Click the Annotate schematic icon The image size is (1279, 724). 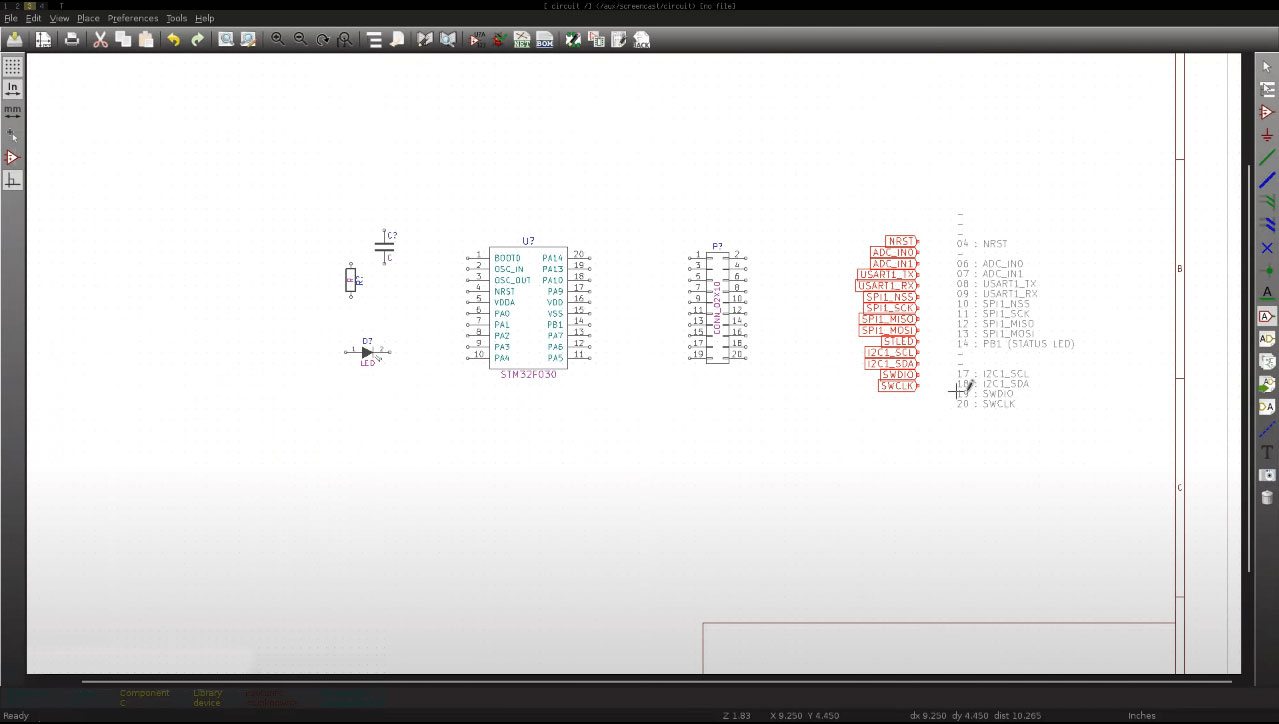click(x=477, y=40)
